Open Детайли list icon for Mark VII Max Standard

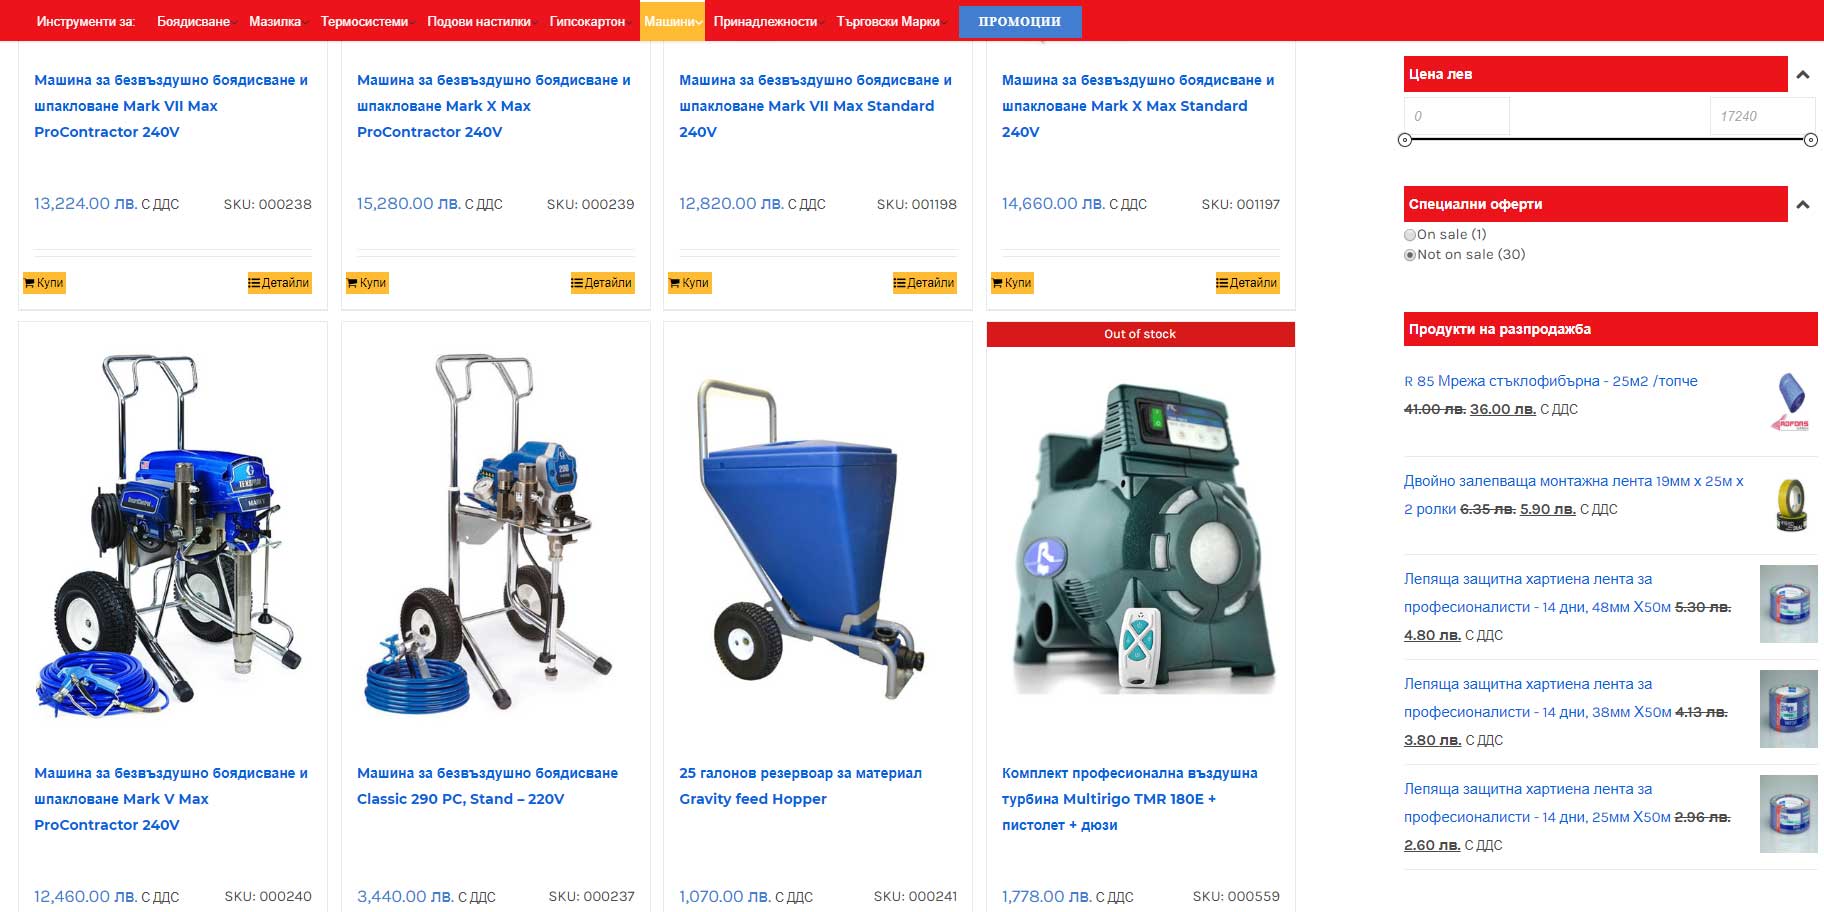pos(924,283)
